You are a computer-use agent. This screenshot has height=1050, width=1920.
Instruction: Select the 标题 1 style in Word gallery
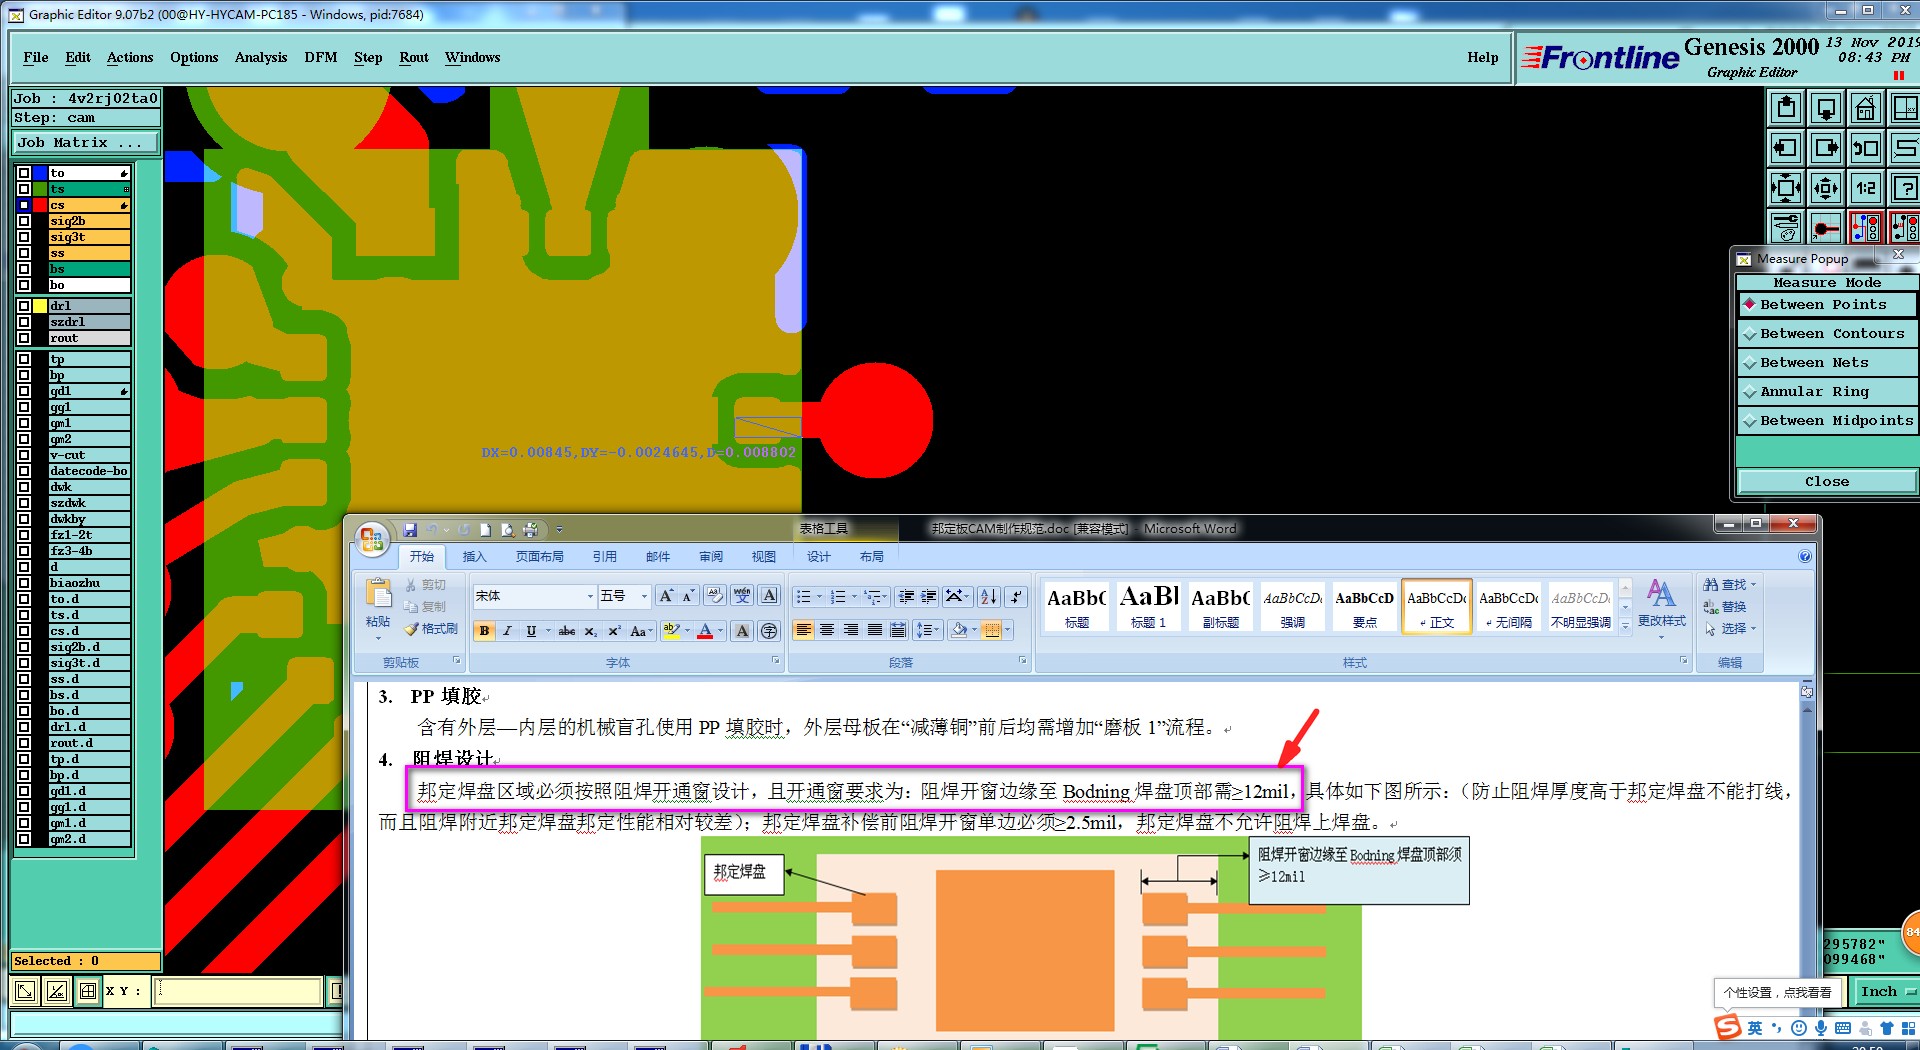coord(1148,606)
